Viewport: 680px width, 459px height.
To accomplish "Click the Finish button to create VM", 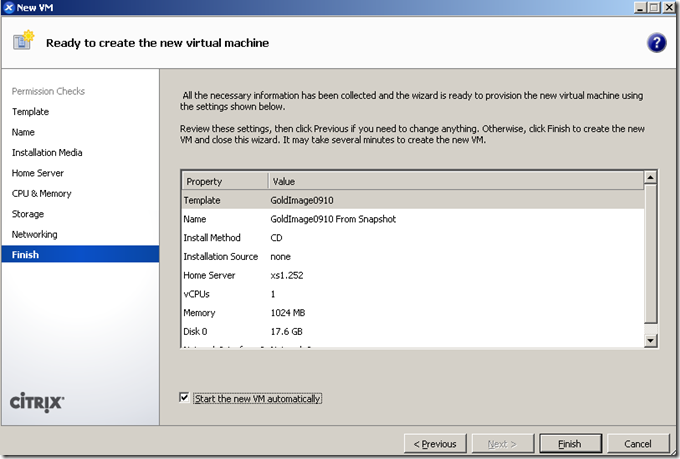I will 570,444.
